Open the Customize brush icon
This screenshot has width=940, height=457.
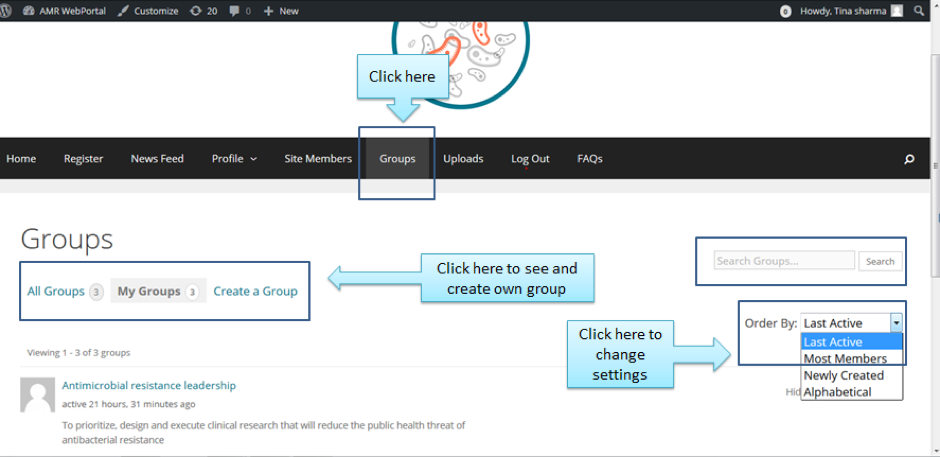click(x=122, y=10)
